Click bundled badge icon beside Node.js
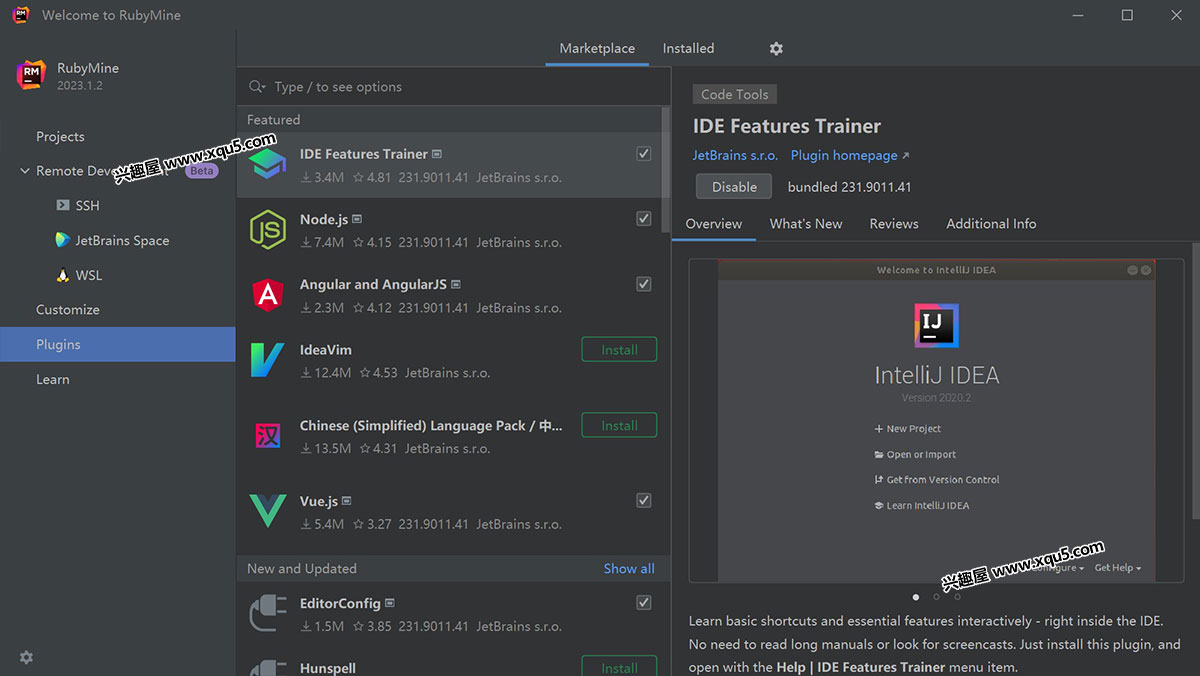The height and width of the screenshot is (676, 1200). point(357,219)
